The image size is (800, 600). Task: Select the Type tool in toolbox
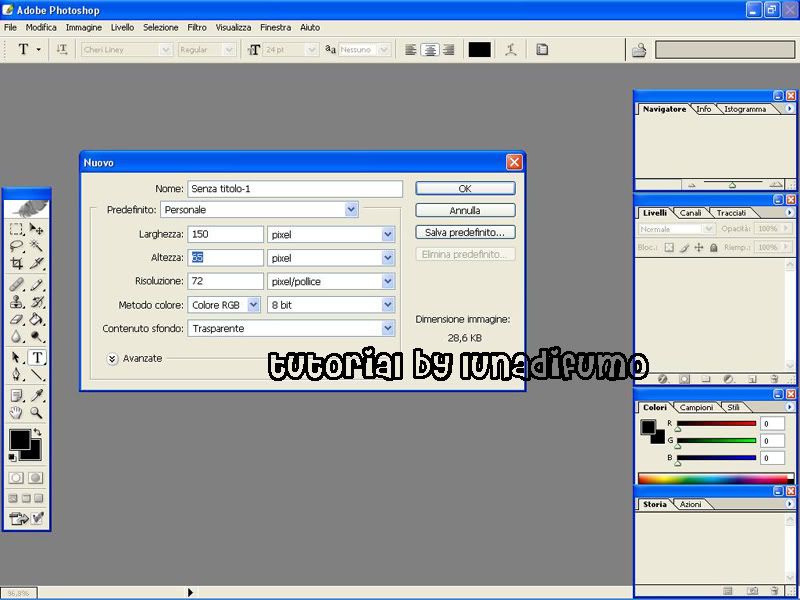click(37, 357)
